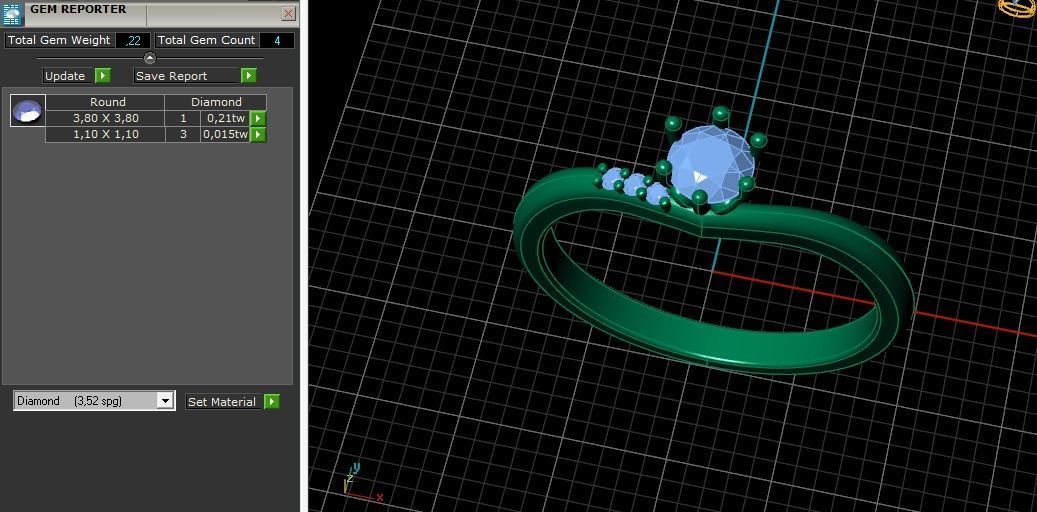Click the Update button label
1037x512 pixels.
68,75
